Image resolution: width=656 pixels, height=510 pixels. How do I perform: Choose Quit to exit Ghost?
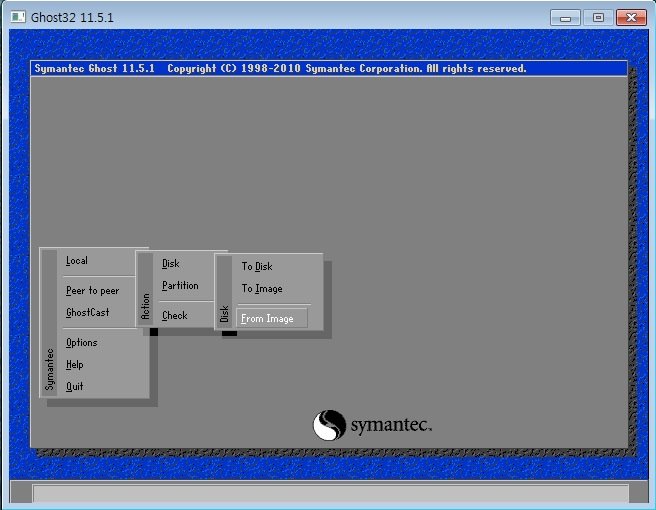coord(74,386)
